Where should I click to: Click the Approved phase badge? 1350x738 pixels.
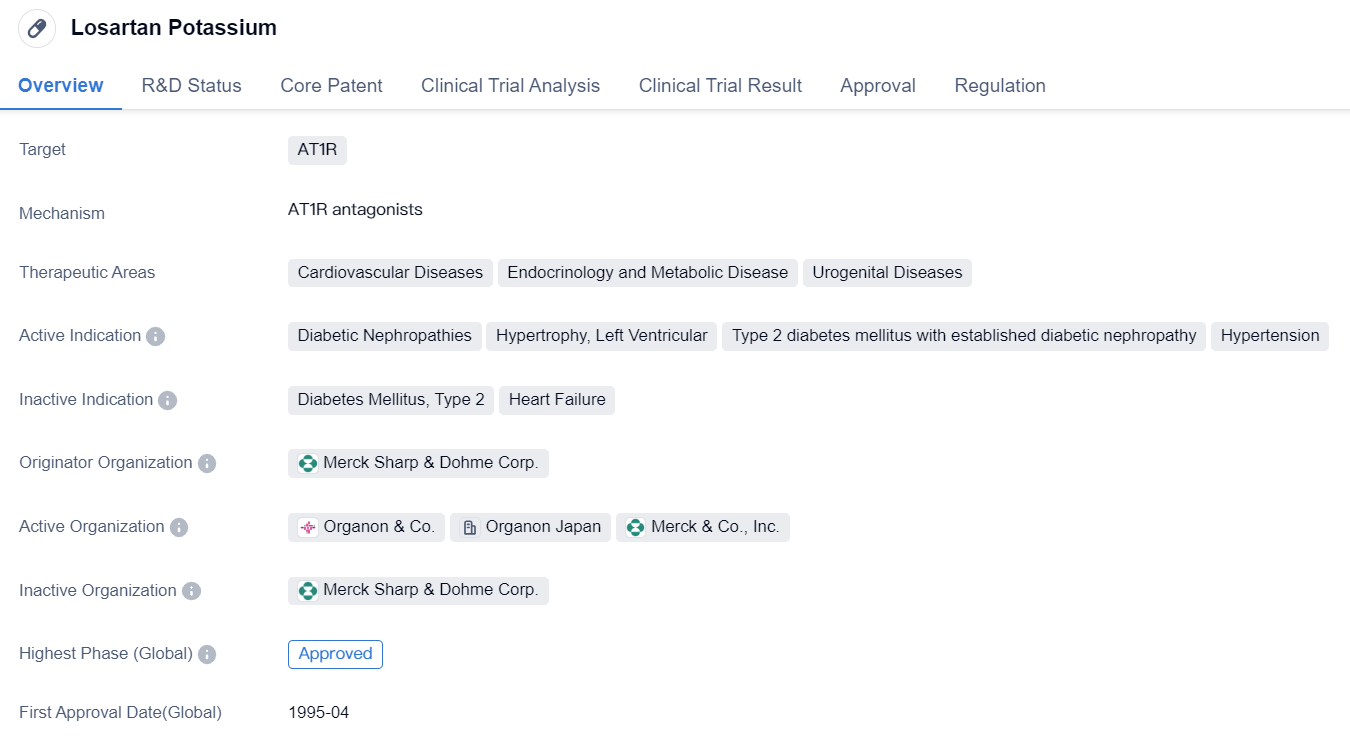335,654
